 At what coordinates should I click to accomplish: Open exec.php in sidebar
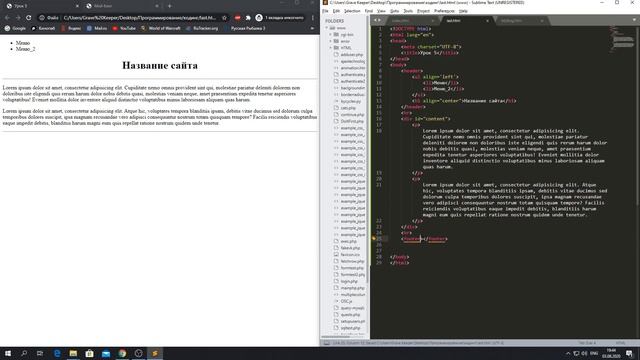(x=348, y=241)
